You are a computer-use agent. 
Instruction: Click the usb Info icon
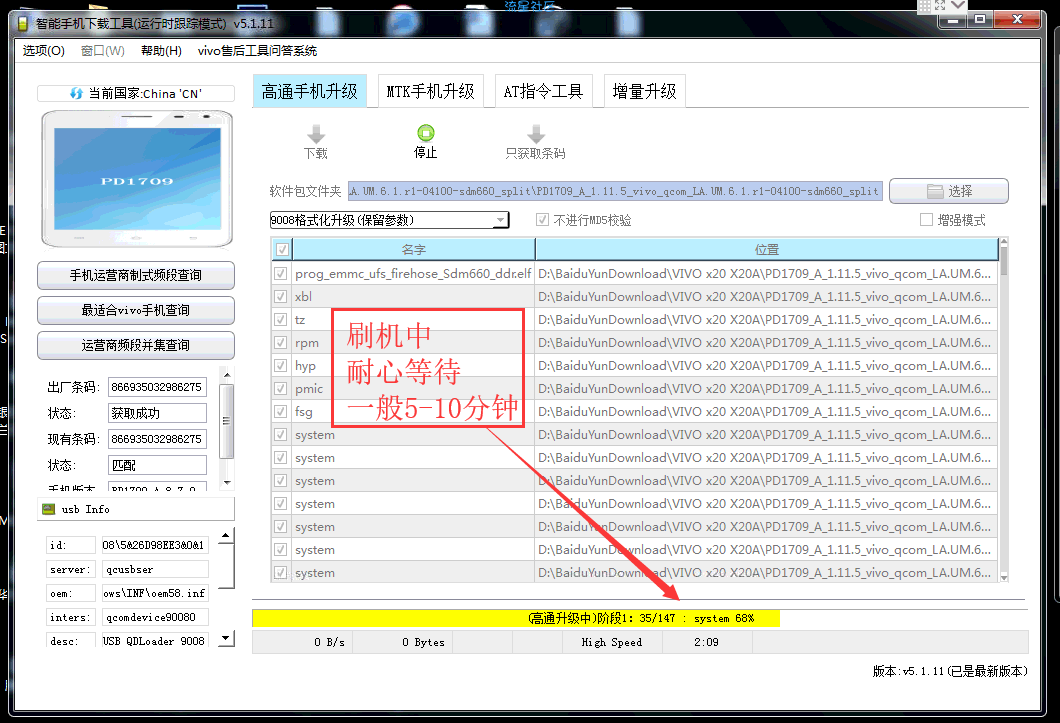pyautogui.click(x=49, y=509)
